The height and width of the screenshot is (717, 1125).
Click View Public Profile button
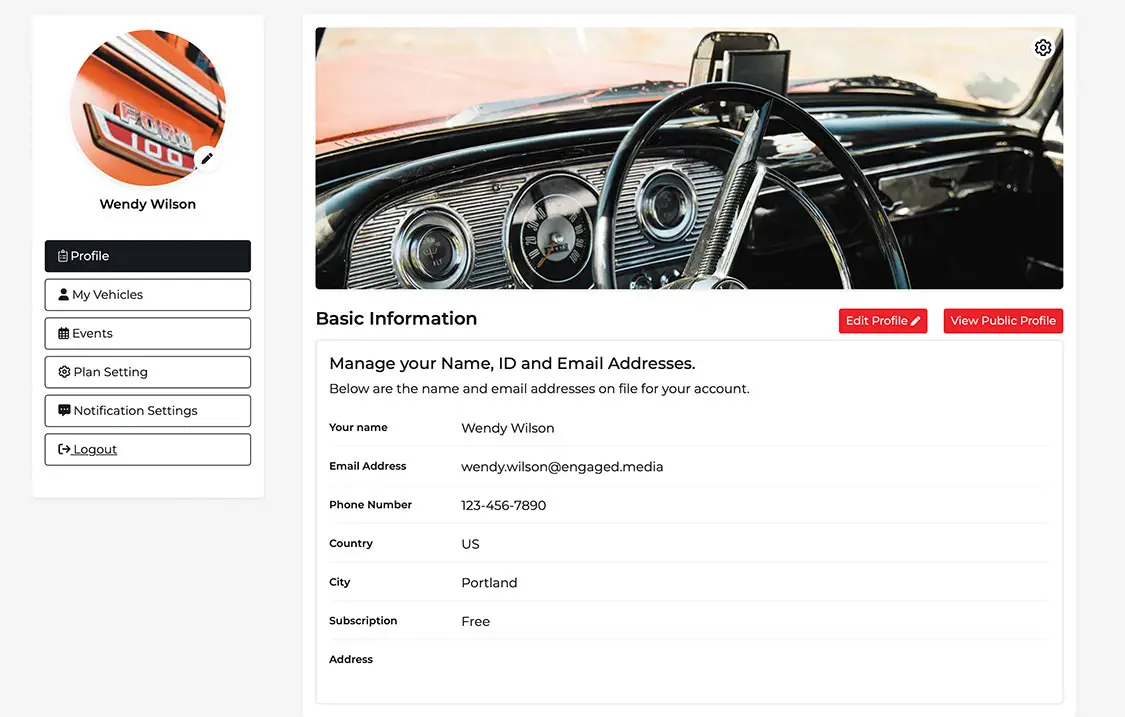pos(1003,321)
